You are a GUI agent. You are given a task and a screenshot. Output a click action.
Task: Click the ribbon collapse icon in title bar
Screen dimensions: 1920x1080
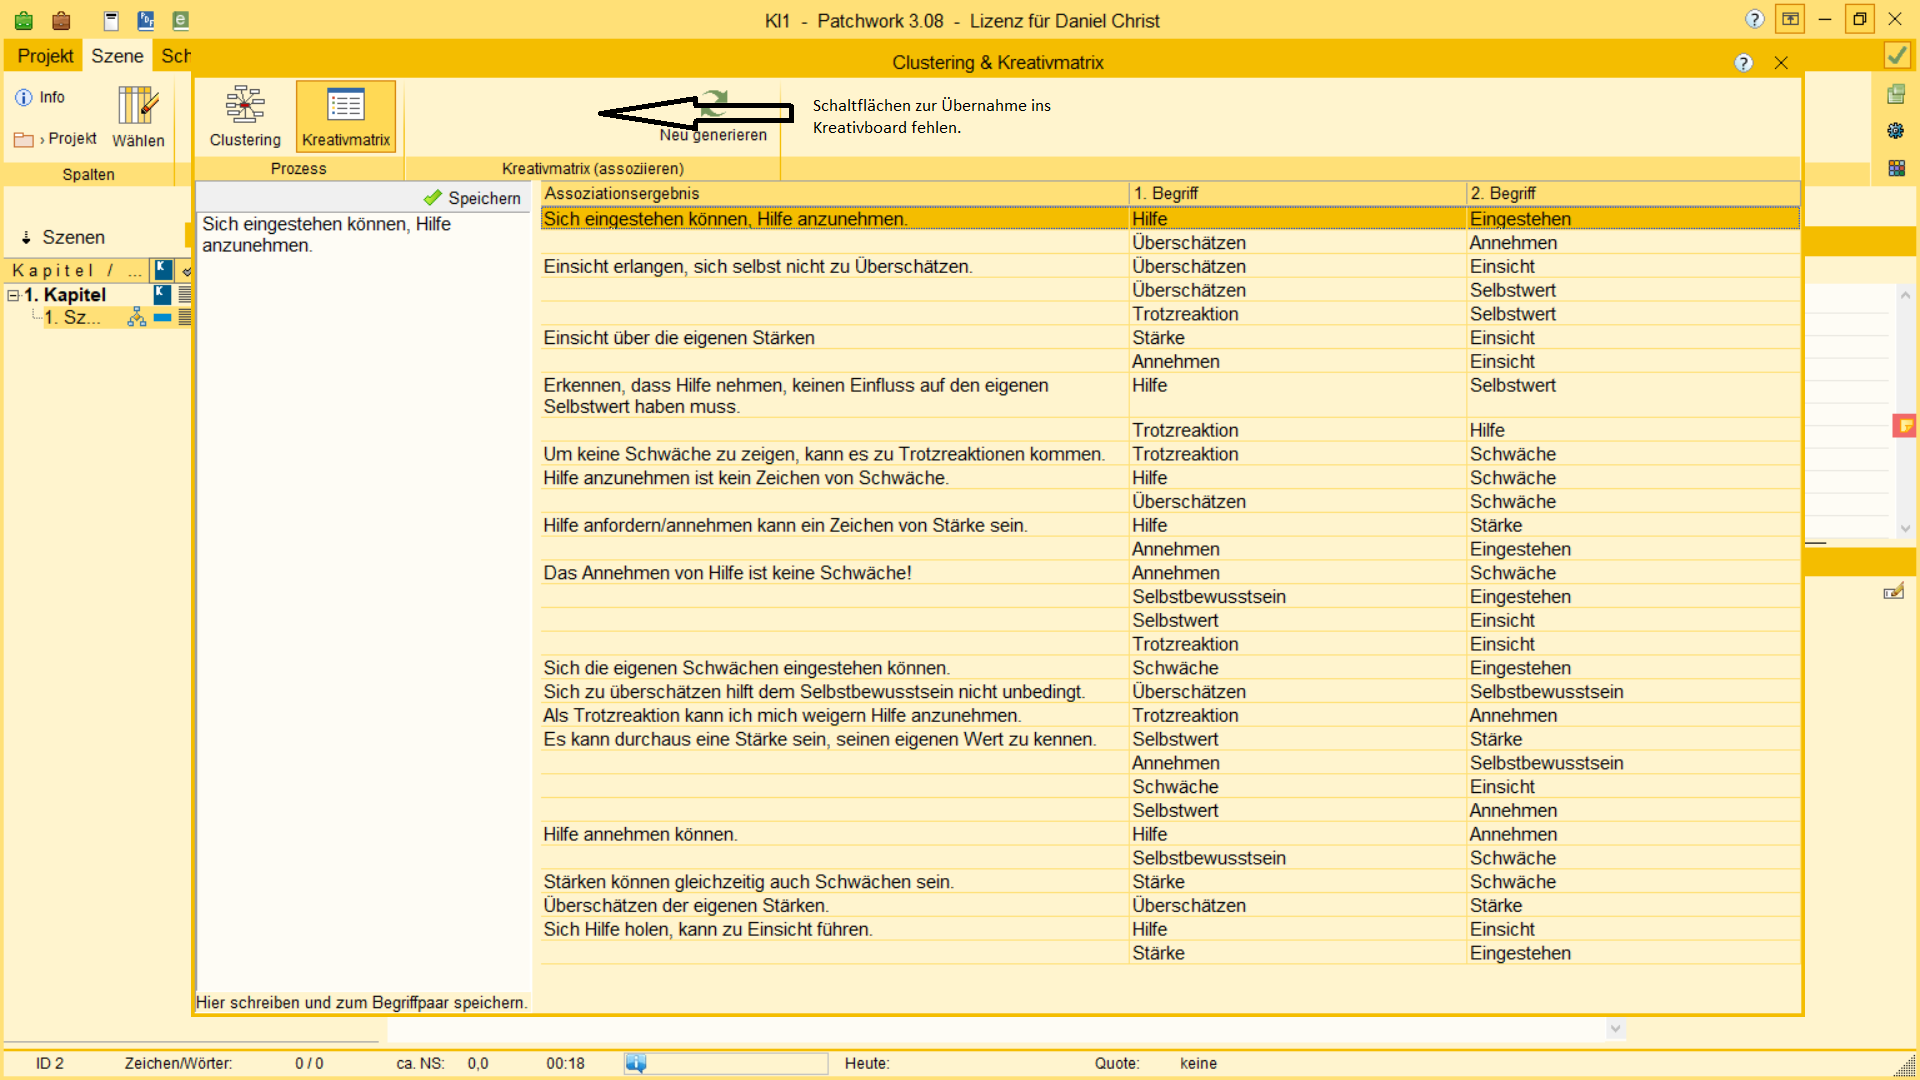[x=1790, y=19]
